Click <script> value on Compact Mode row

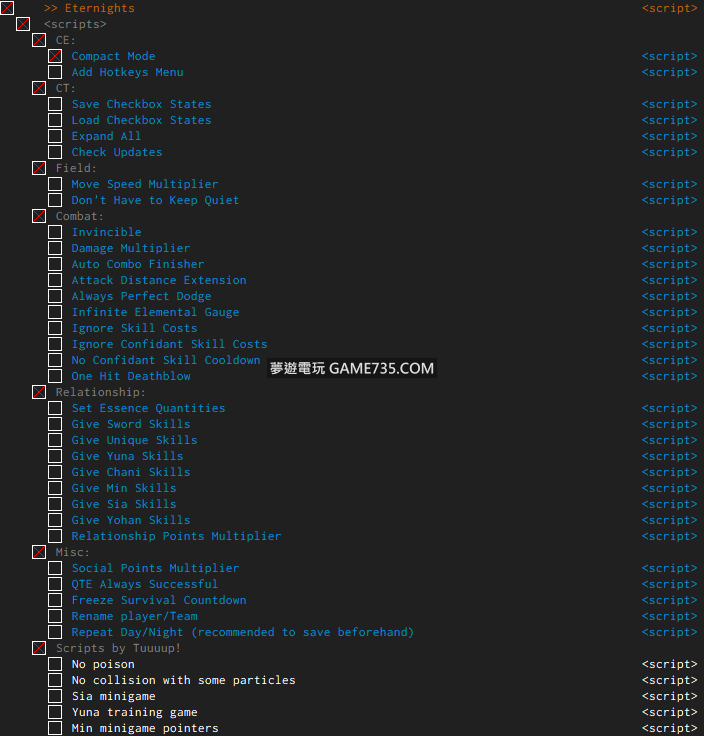pyautogui.click(x=669, y=56)
